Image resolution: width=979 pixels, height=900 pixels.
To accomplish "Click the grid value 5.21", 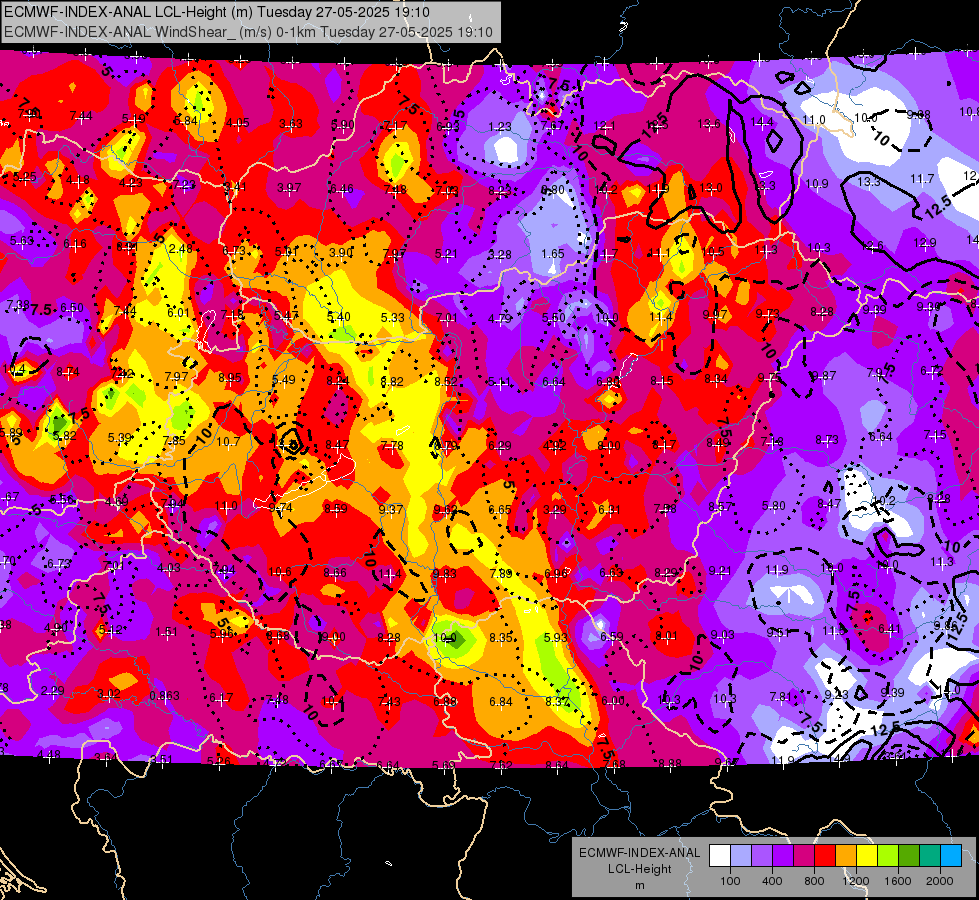I will [446, 254].
